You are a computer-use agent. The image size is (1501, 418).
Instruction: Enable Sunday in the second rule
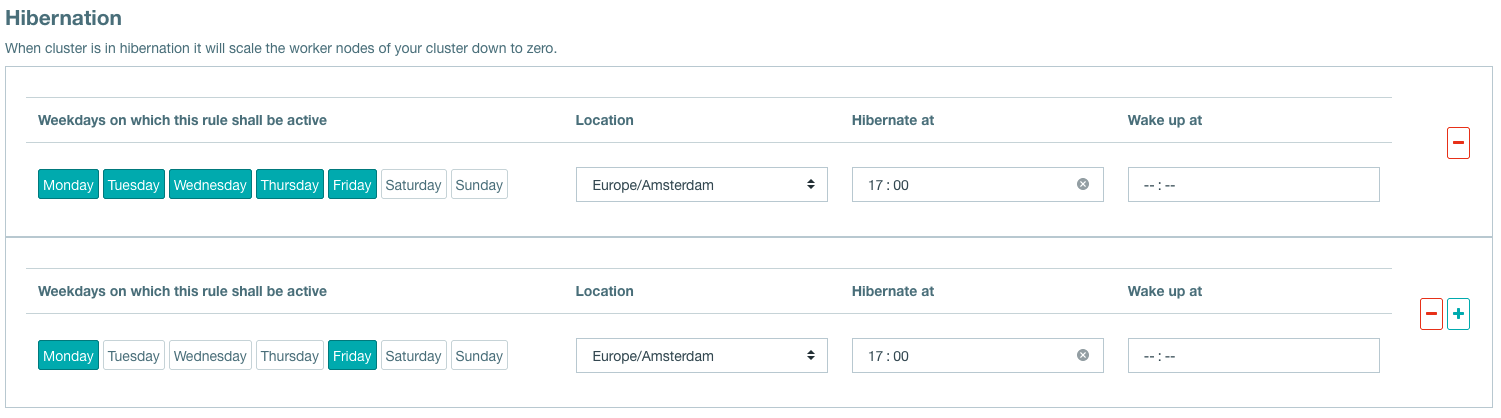pyautogui.click(x=479, y=356)
